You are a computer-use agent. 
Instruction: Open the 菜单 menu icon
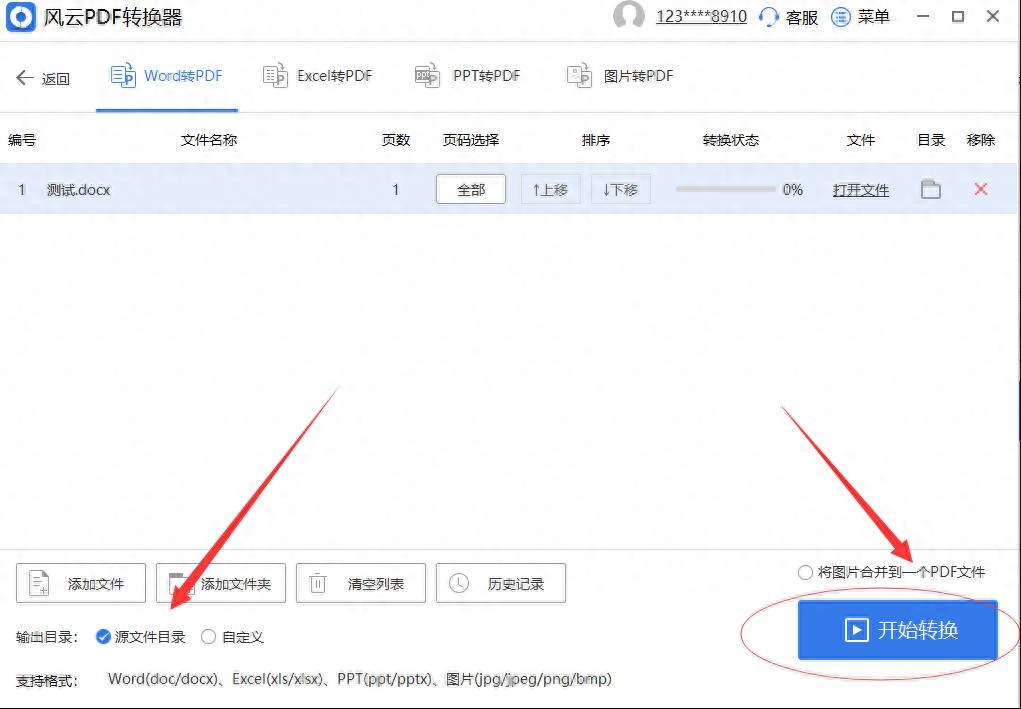click(841, 16)
